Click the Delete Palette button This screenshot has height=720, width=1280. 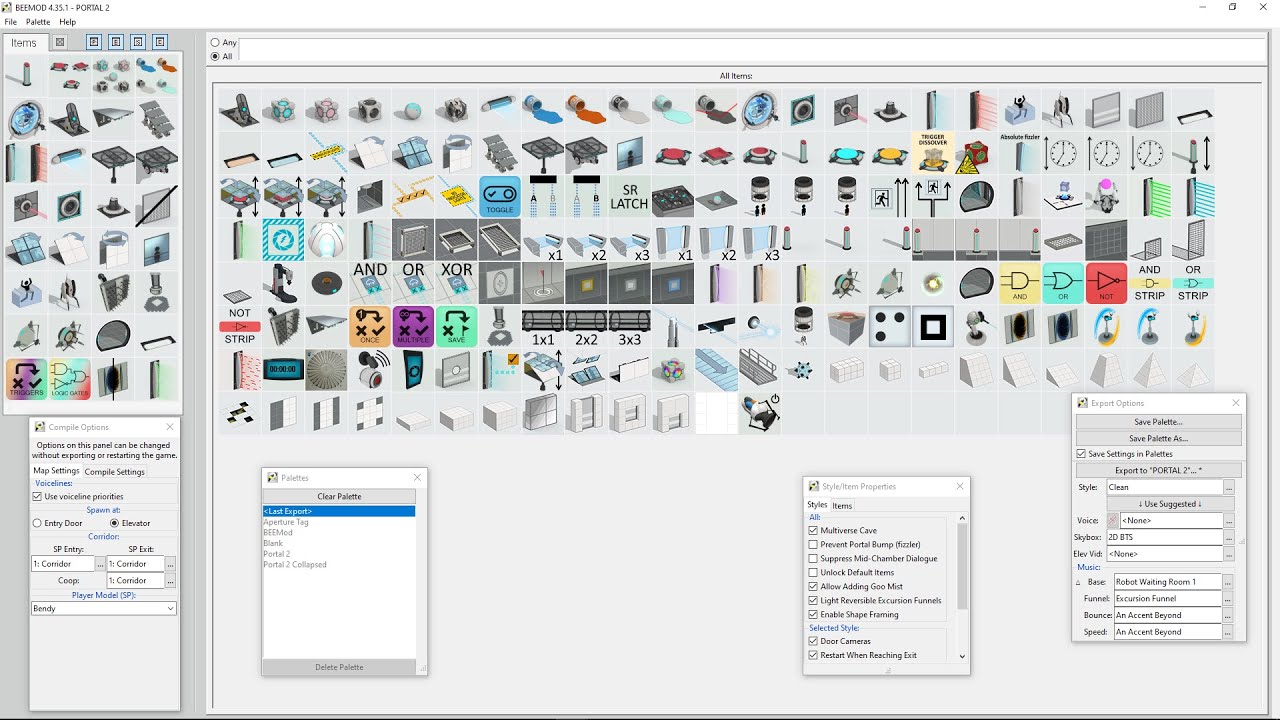[339, 667]
